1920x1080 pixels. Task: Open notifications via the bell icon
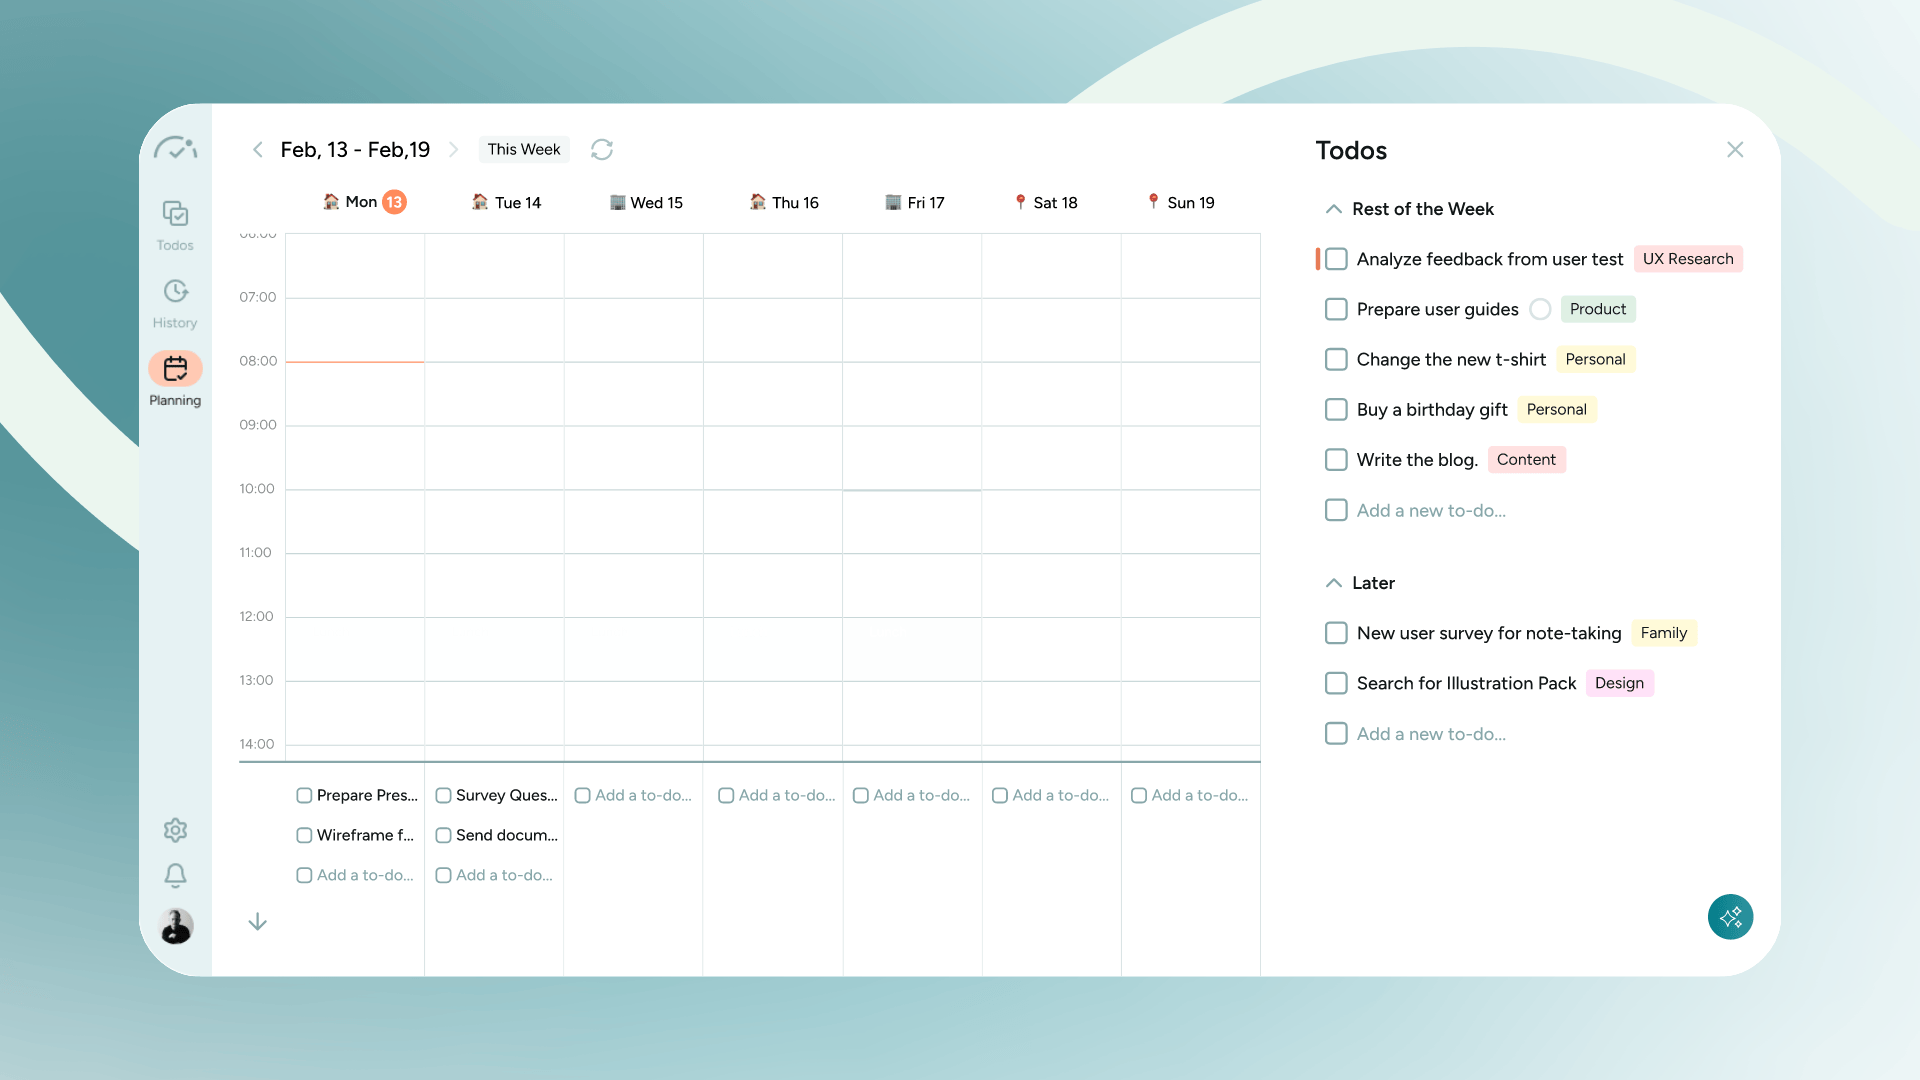point(175,875)
